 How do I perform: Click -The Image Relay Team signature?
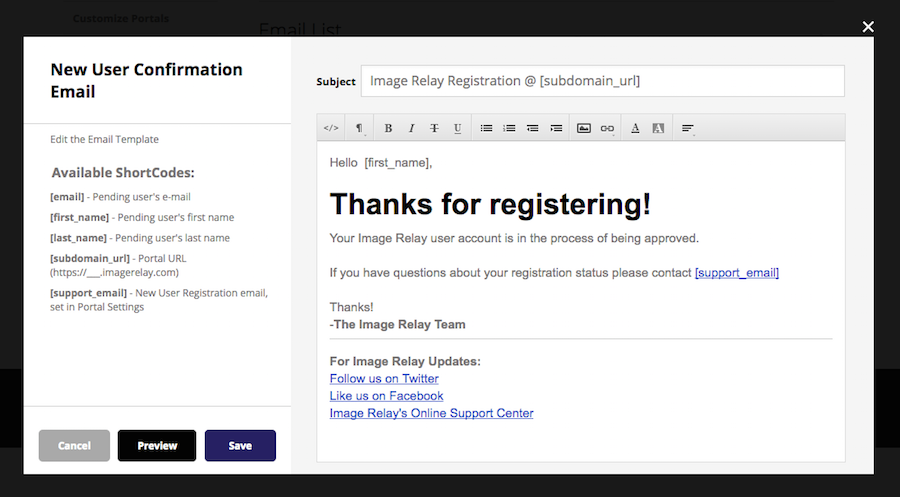397,324
